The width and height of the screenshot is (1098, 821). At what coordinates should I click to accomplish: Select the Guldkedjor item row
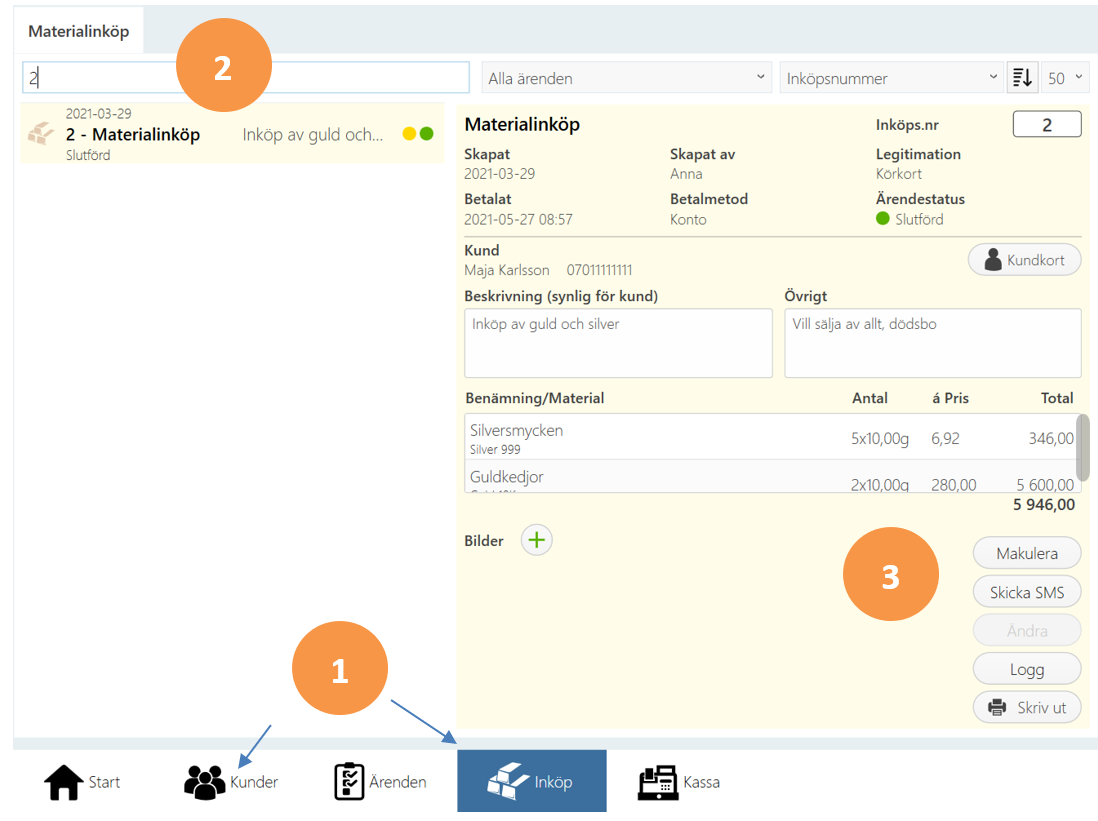coord(770,477)
